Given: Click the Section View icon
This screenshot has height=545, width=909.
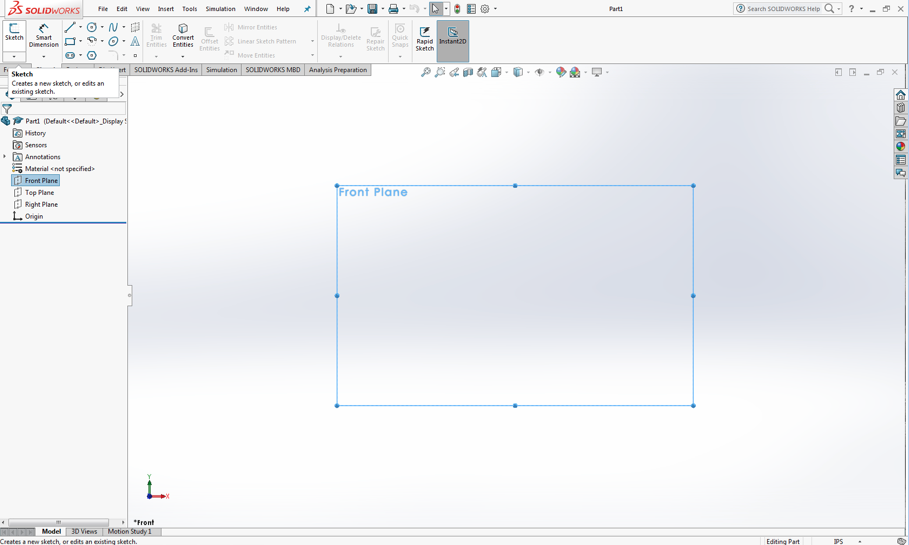Looking at the screenshot, I should click(x=468, y=72).
